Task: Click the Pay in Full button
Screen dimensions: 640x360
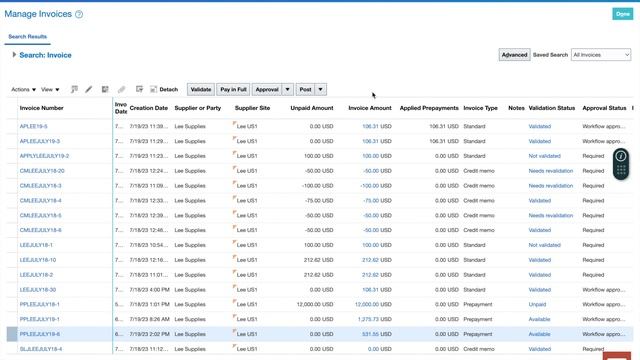Action: click(233, 89)
